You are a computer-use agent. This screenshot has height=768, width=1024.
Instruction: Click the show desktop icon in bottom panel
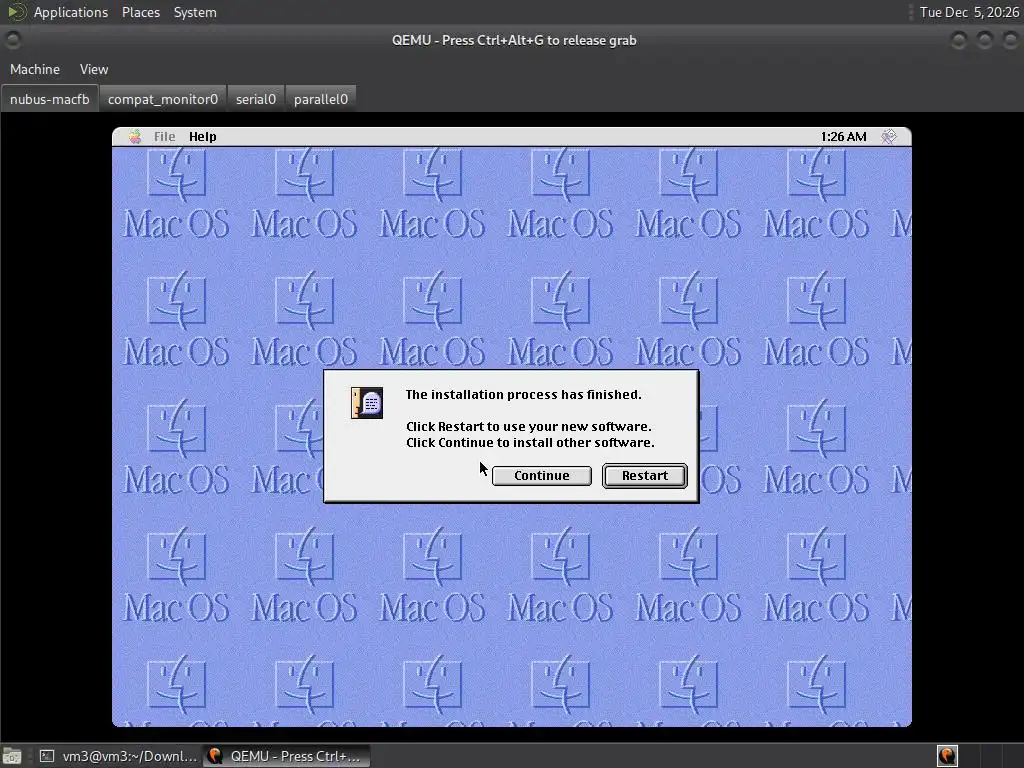point(12,756)
